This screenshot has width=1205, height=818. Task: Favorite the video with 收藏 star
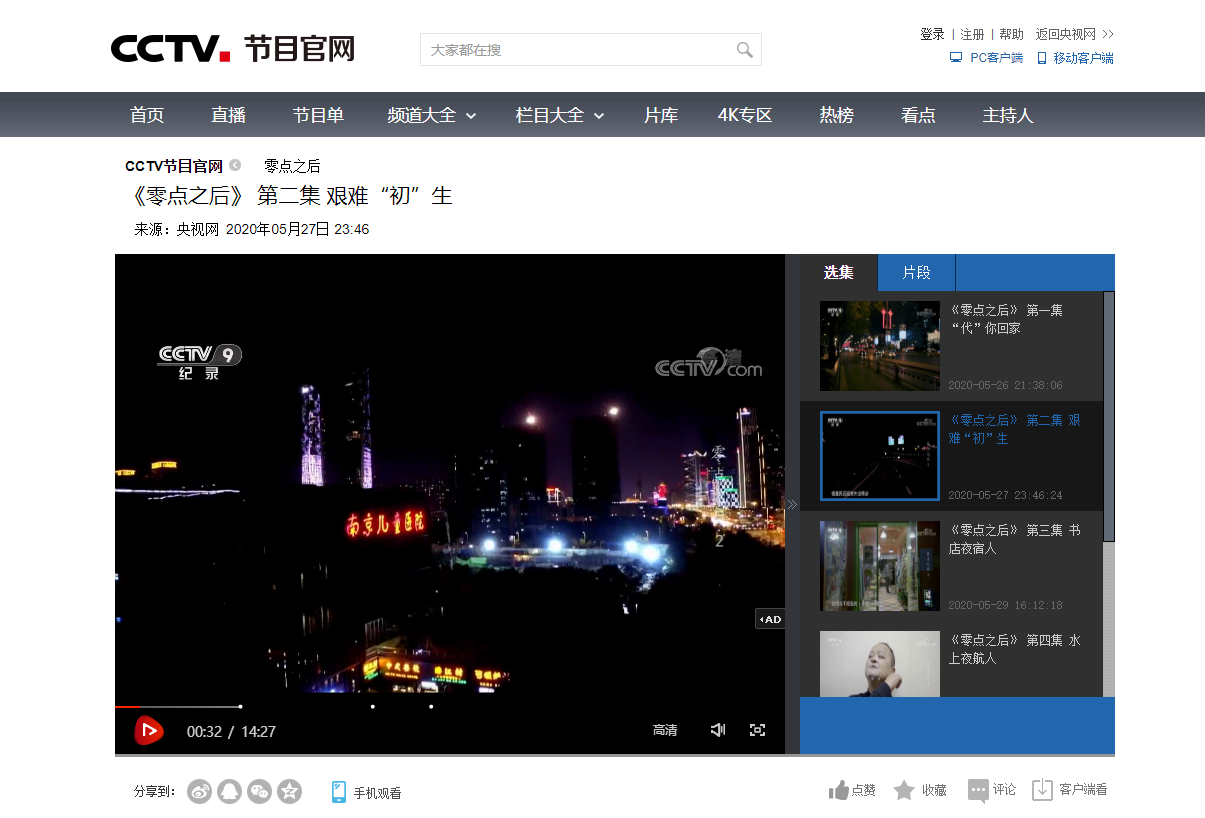pyautogui.click(x=904, y=790)
